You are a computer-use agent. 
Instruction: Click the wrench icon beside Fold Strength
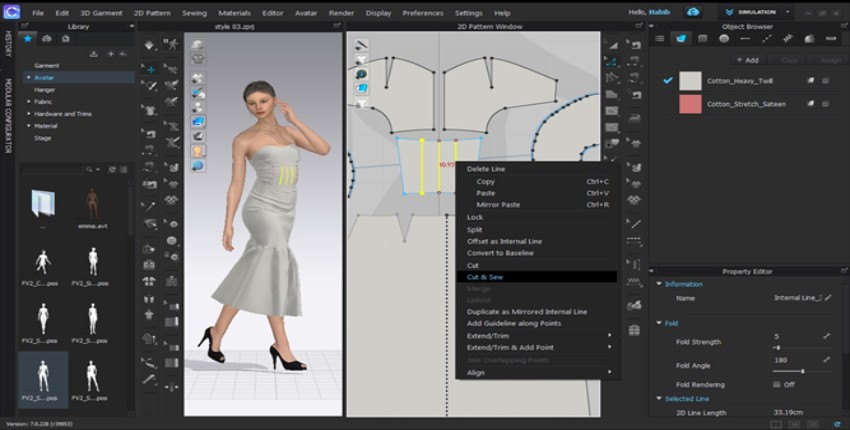pyautogui.click(x=826, y=336)
